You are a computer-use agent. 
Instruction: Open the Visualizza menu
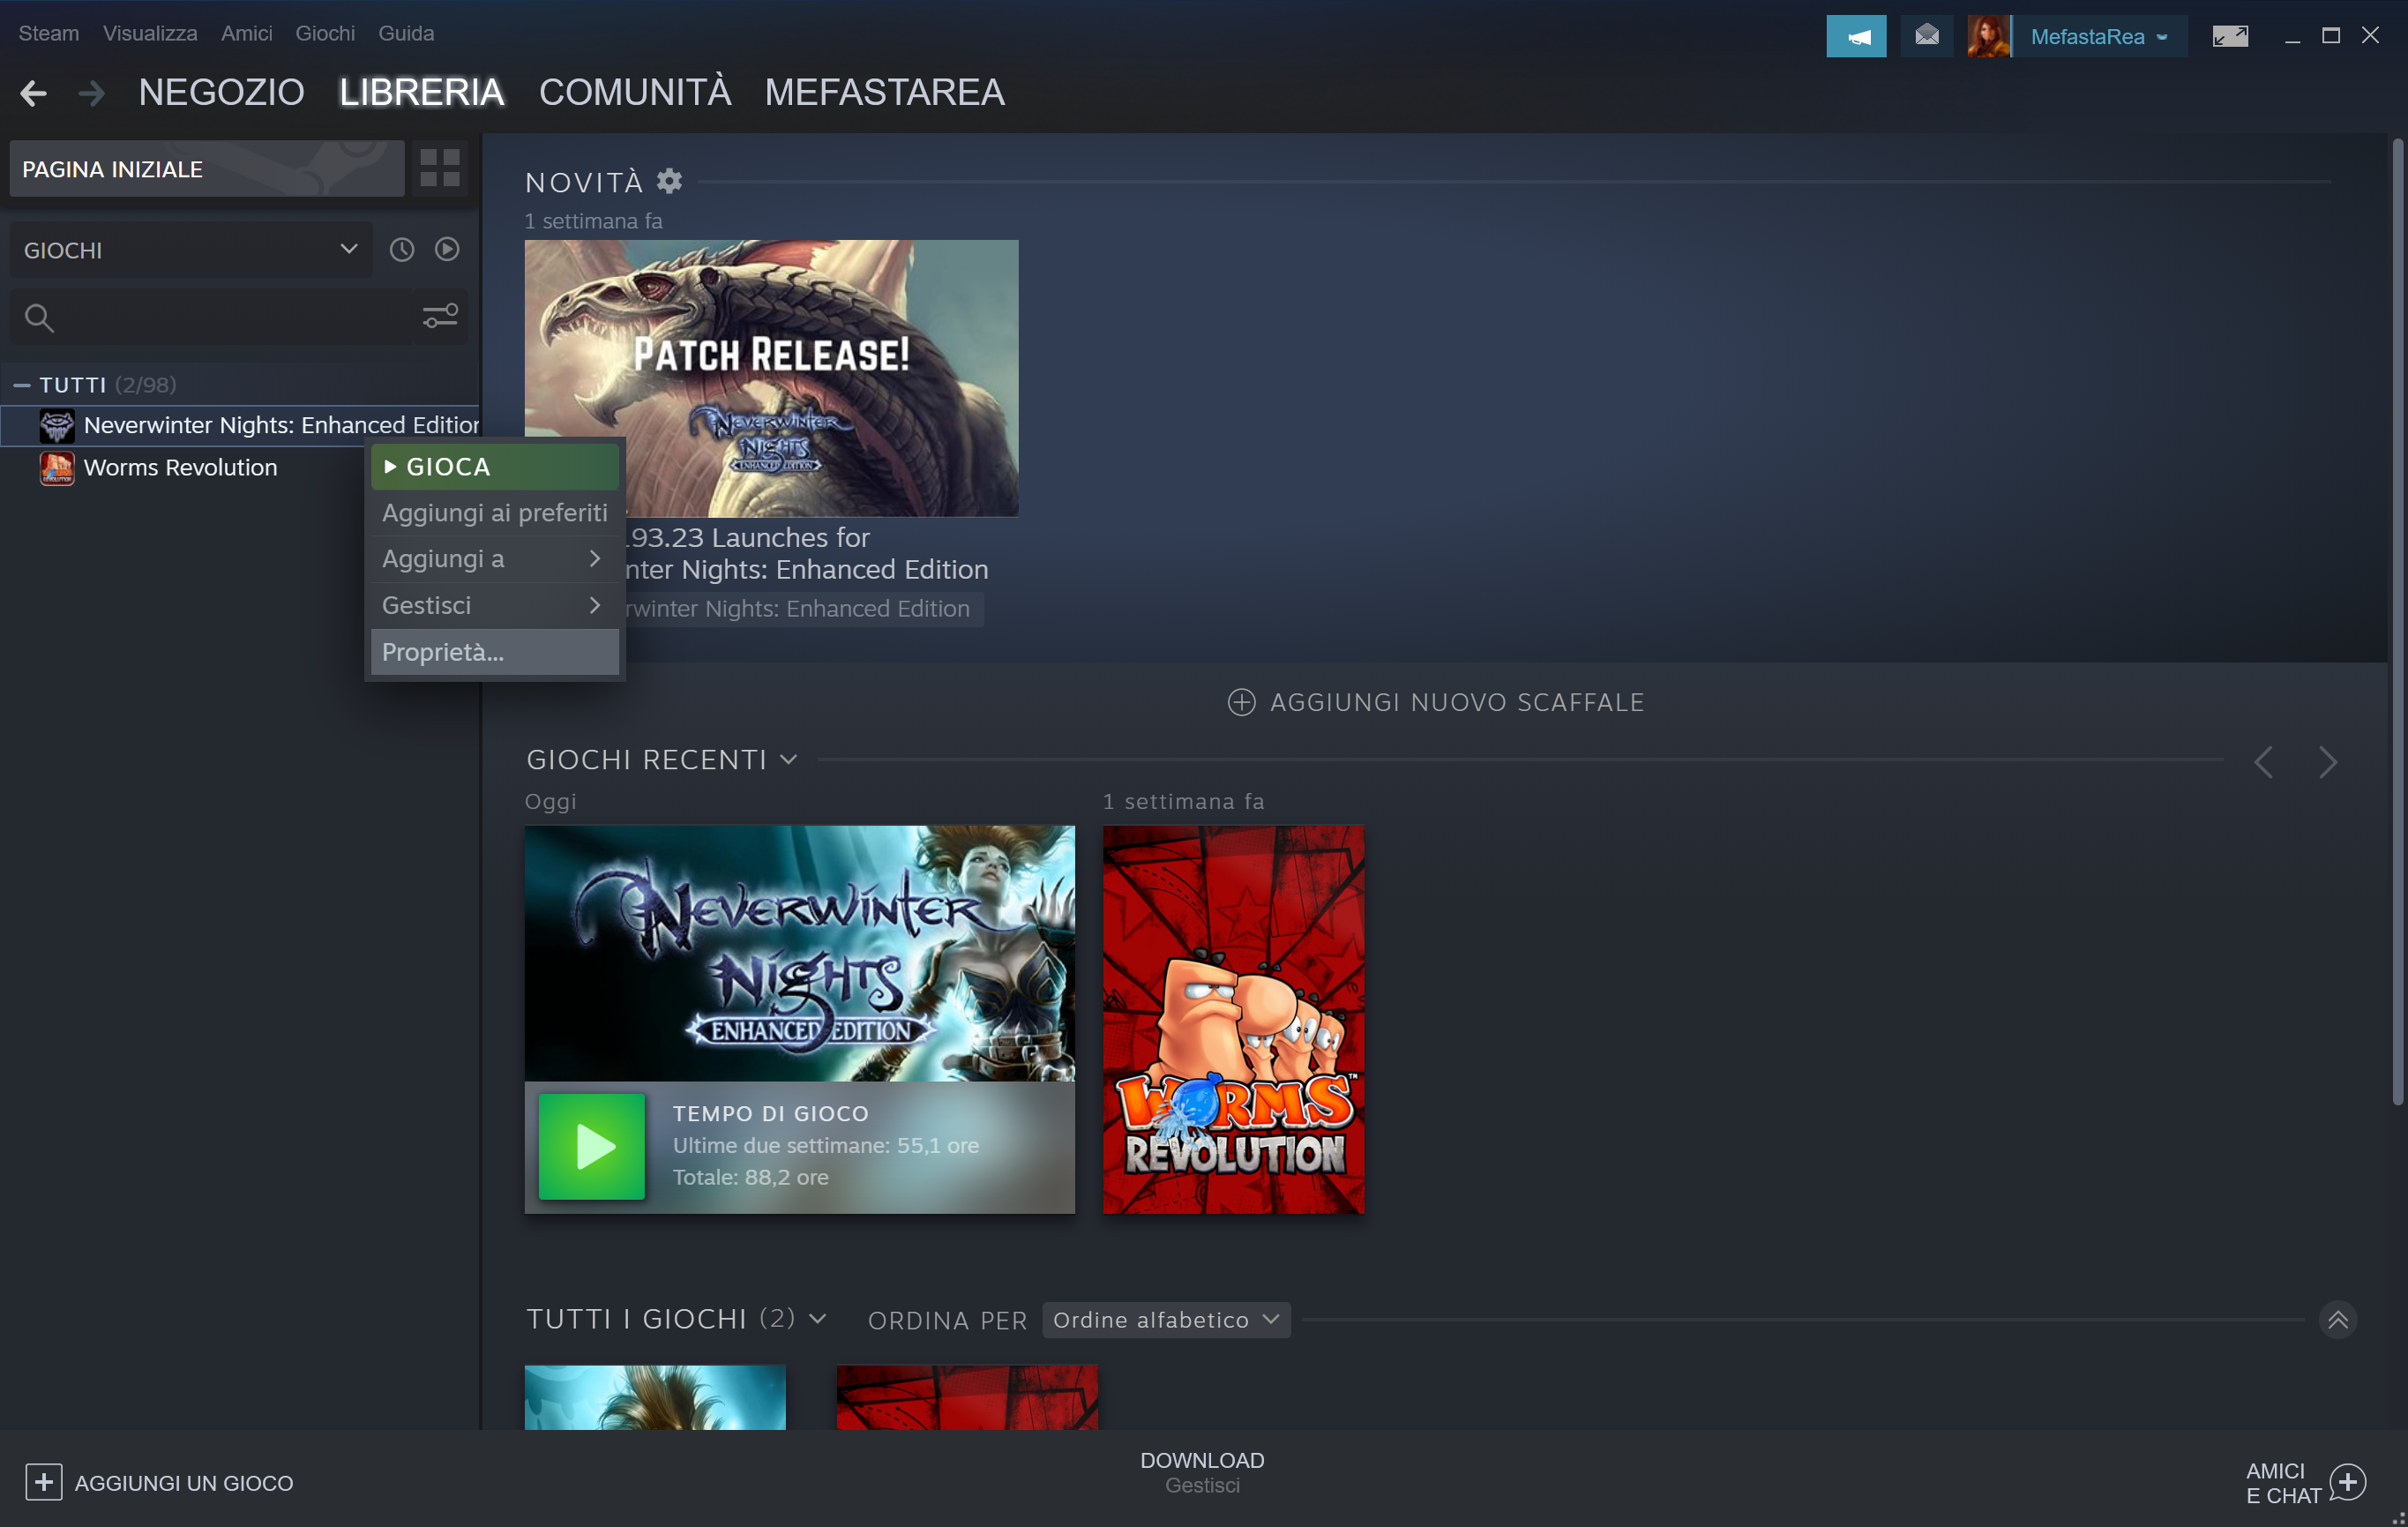tap(150, 33)
